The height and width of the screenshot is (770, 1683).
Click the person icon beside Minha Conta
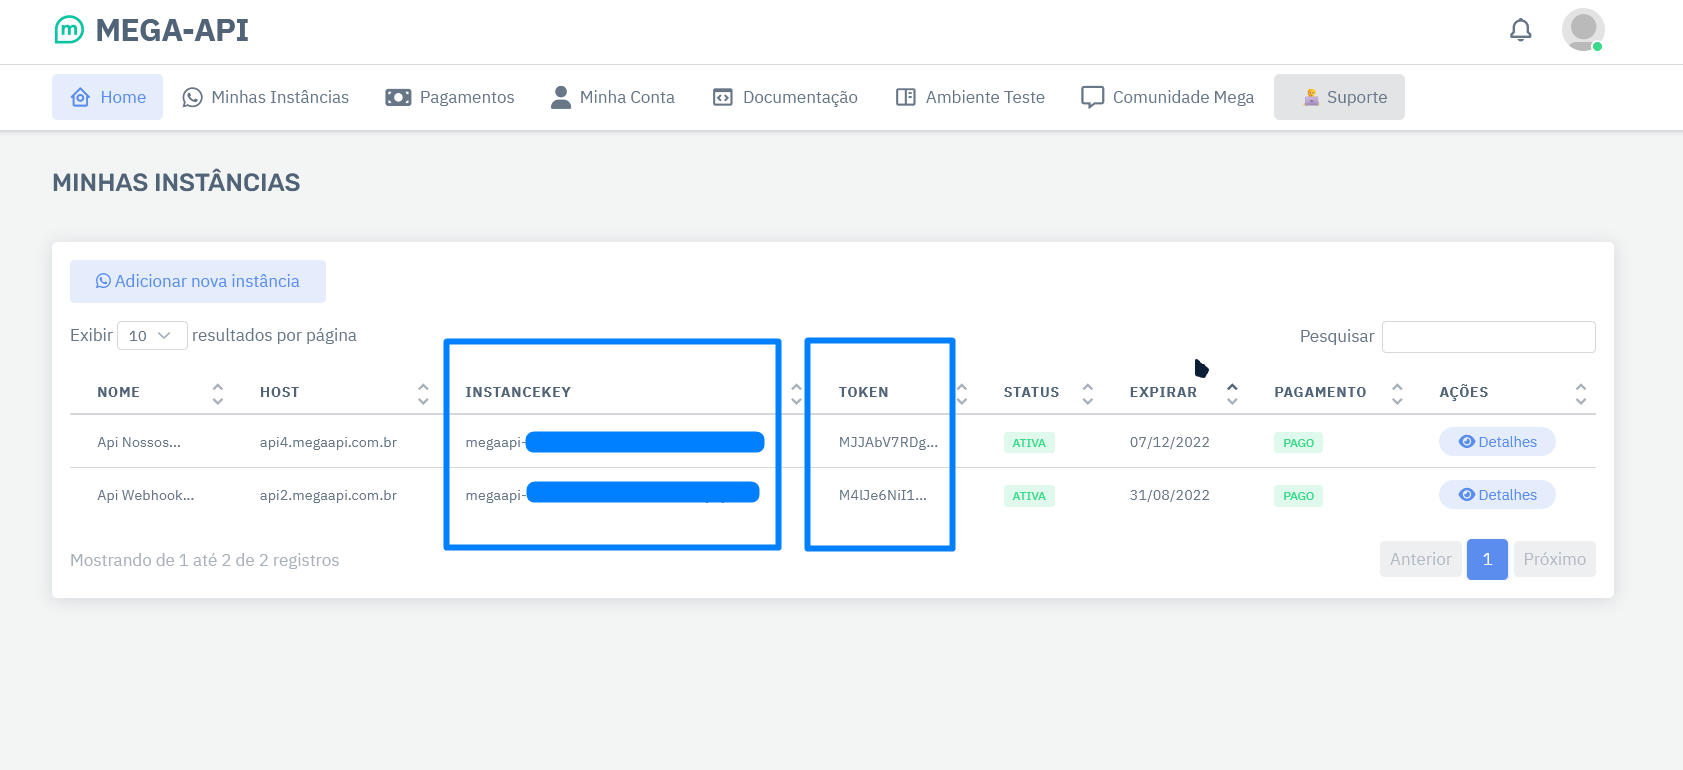click(x=561, y=97)
